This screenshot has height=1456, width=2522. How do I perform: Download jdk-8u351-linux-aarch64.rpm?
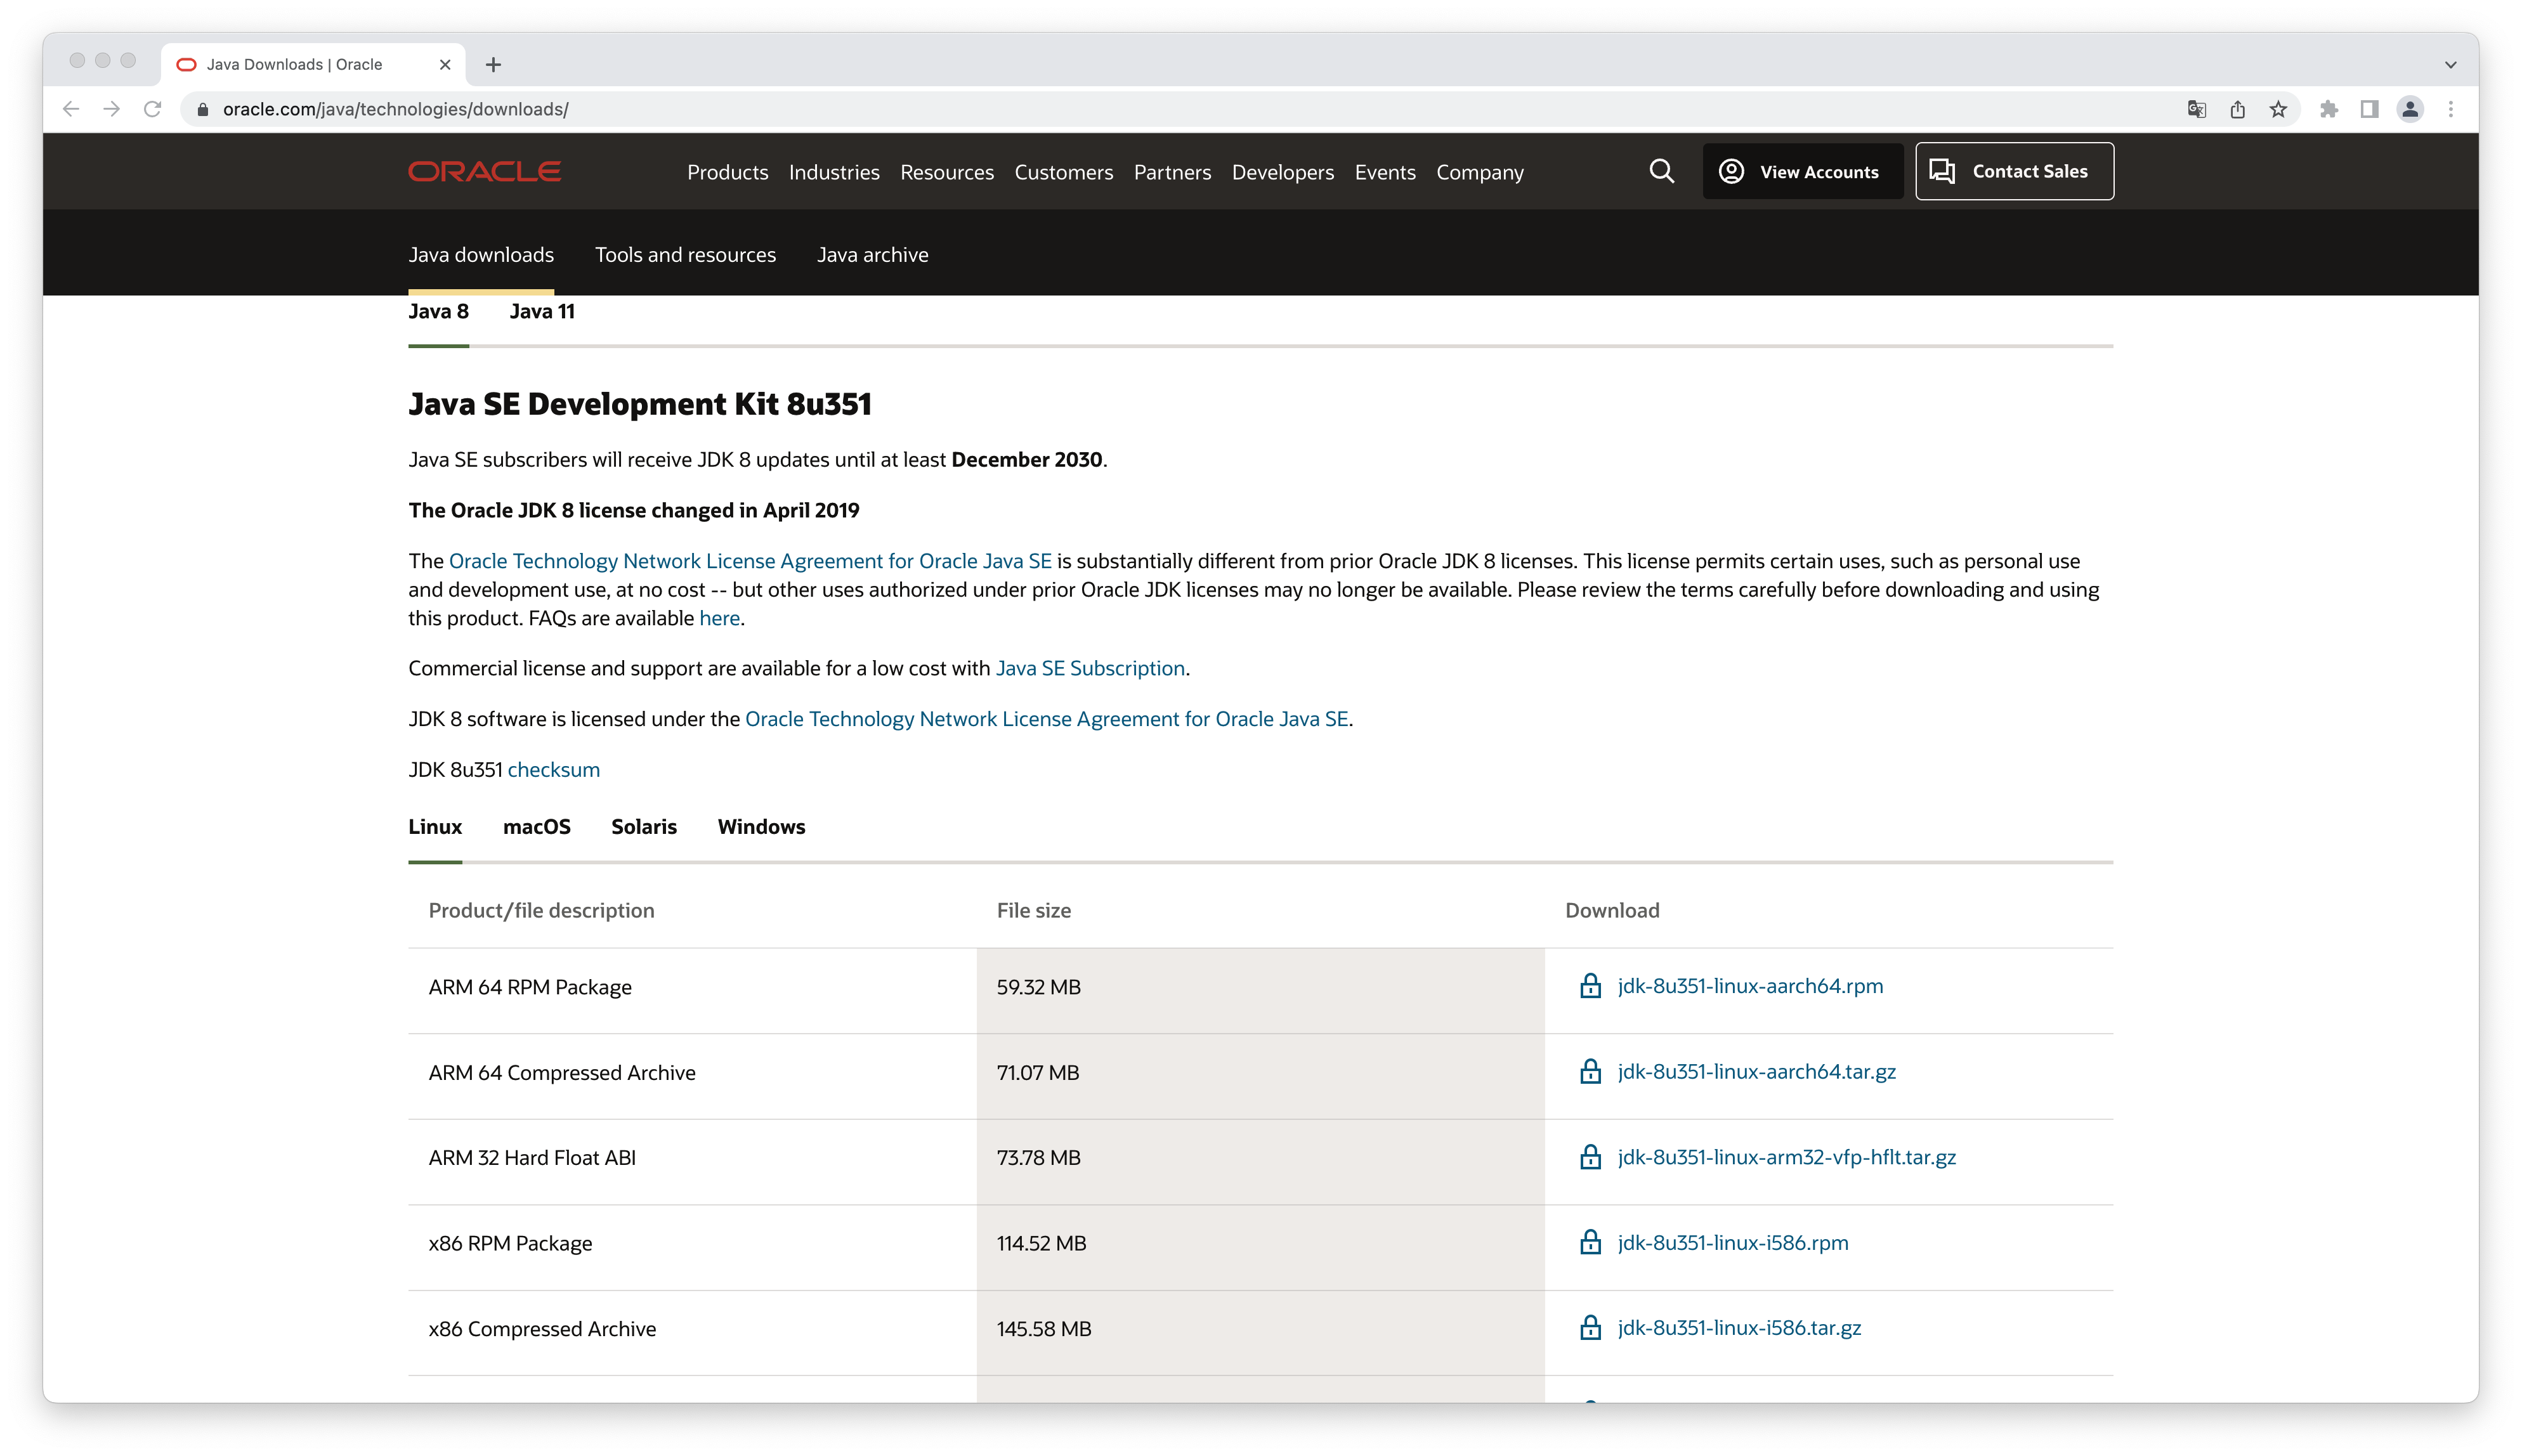point(1750,986)
